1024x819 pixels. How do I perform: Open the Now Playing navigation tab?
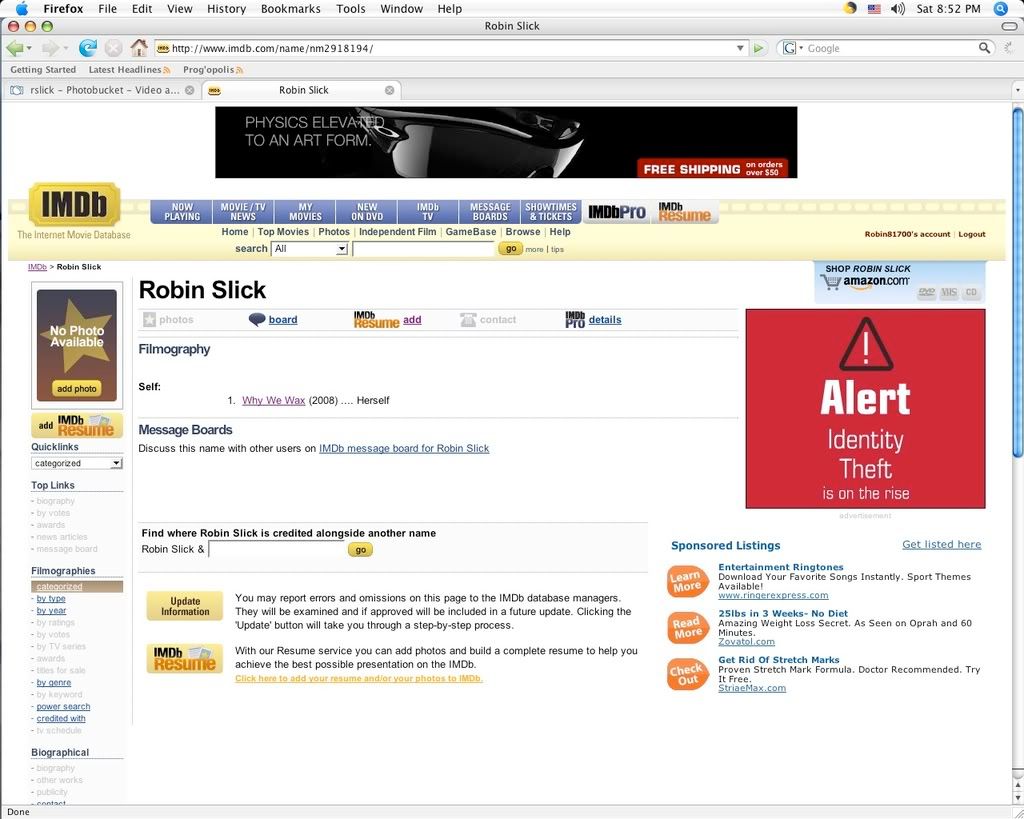pos(182,212)
